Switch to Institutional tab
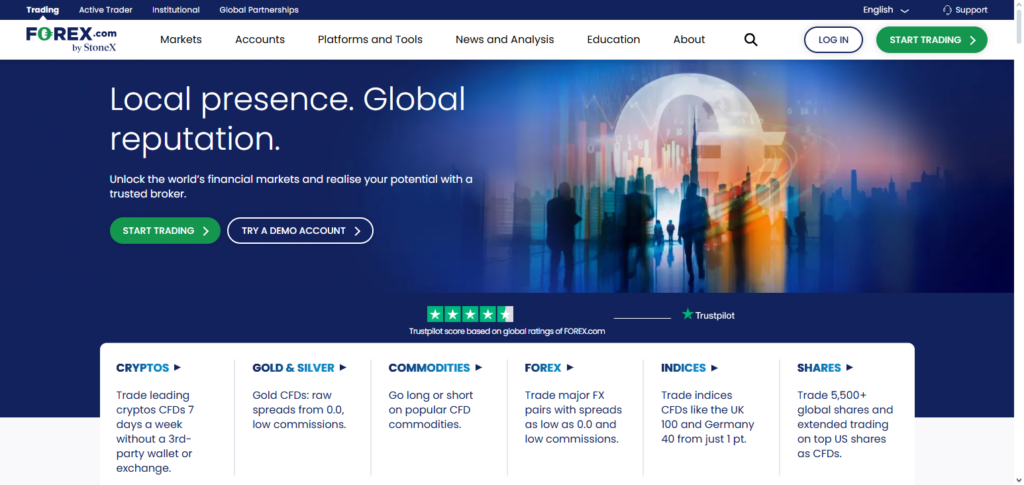The height and width of the screenshot is (485, 1024). (x=176, y=10)
